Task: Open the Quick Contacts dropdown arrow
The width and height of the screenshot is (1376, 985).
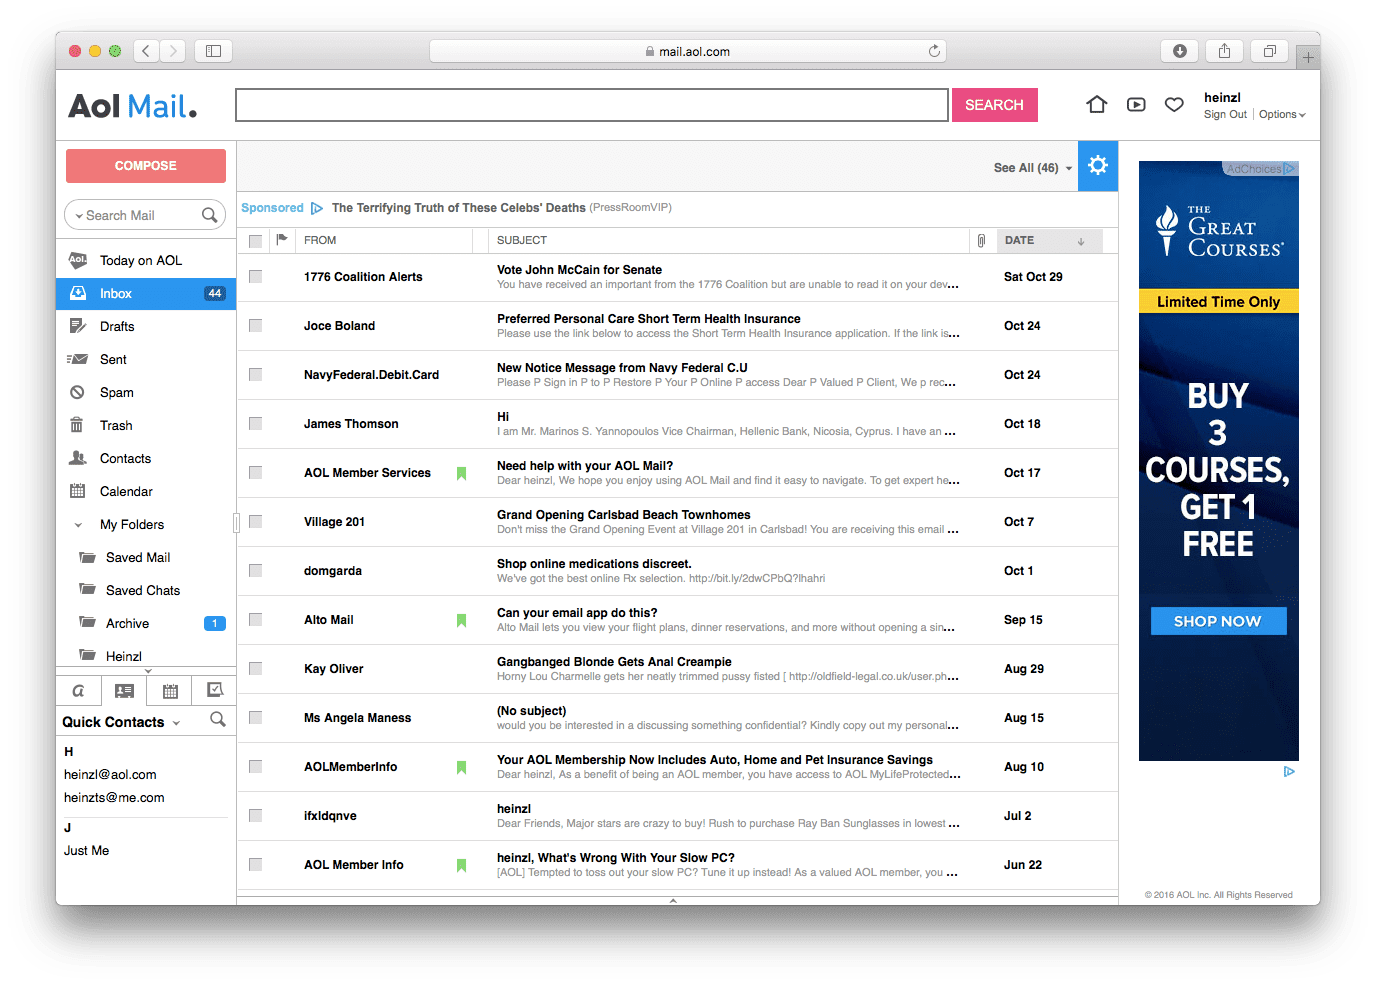Action: (177, 723)
